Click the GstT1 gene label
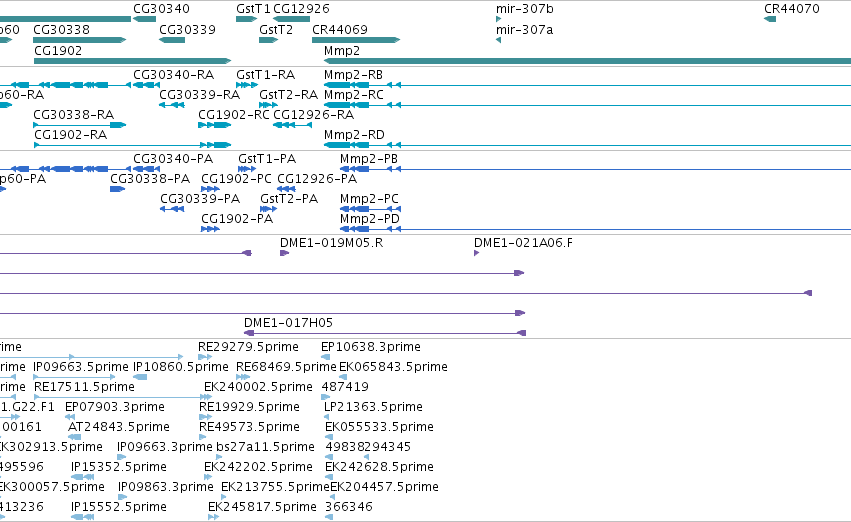The height and width of the screenshot is (522, 851). 253,9
